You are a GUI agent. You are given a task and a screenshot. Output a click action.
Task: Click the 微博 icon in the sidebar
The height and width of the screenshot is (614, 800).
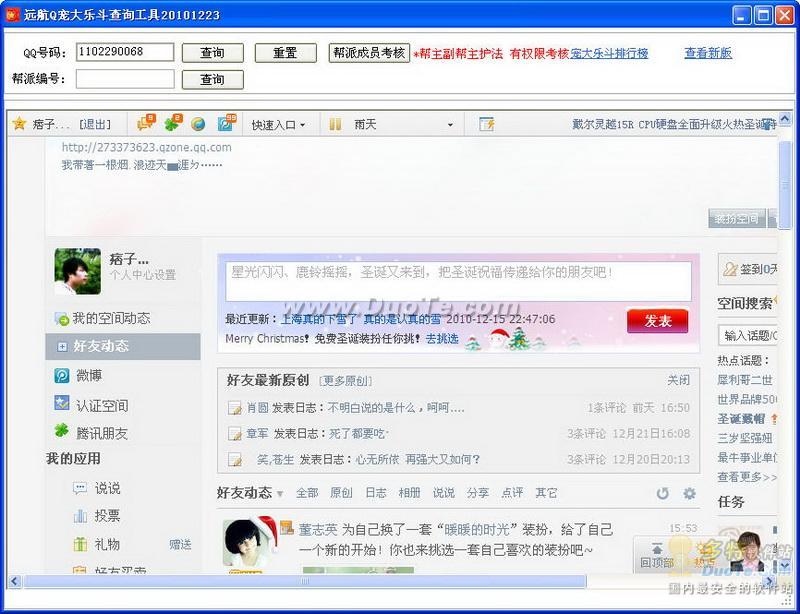click(62, 376)
